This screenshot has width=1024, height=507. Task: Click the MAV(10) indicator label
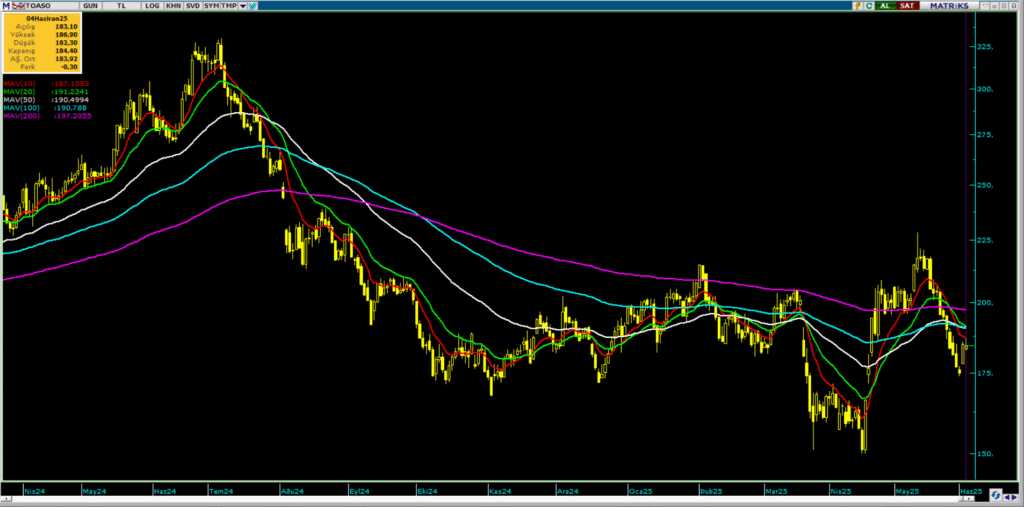(20, 84)
